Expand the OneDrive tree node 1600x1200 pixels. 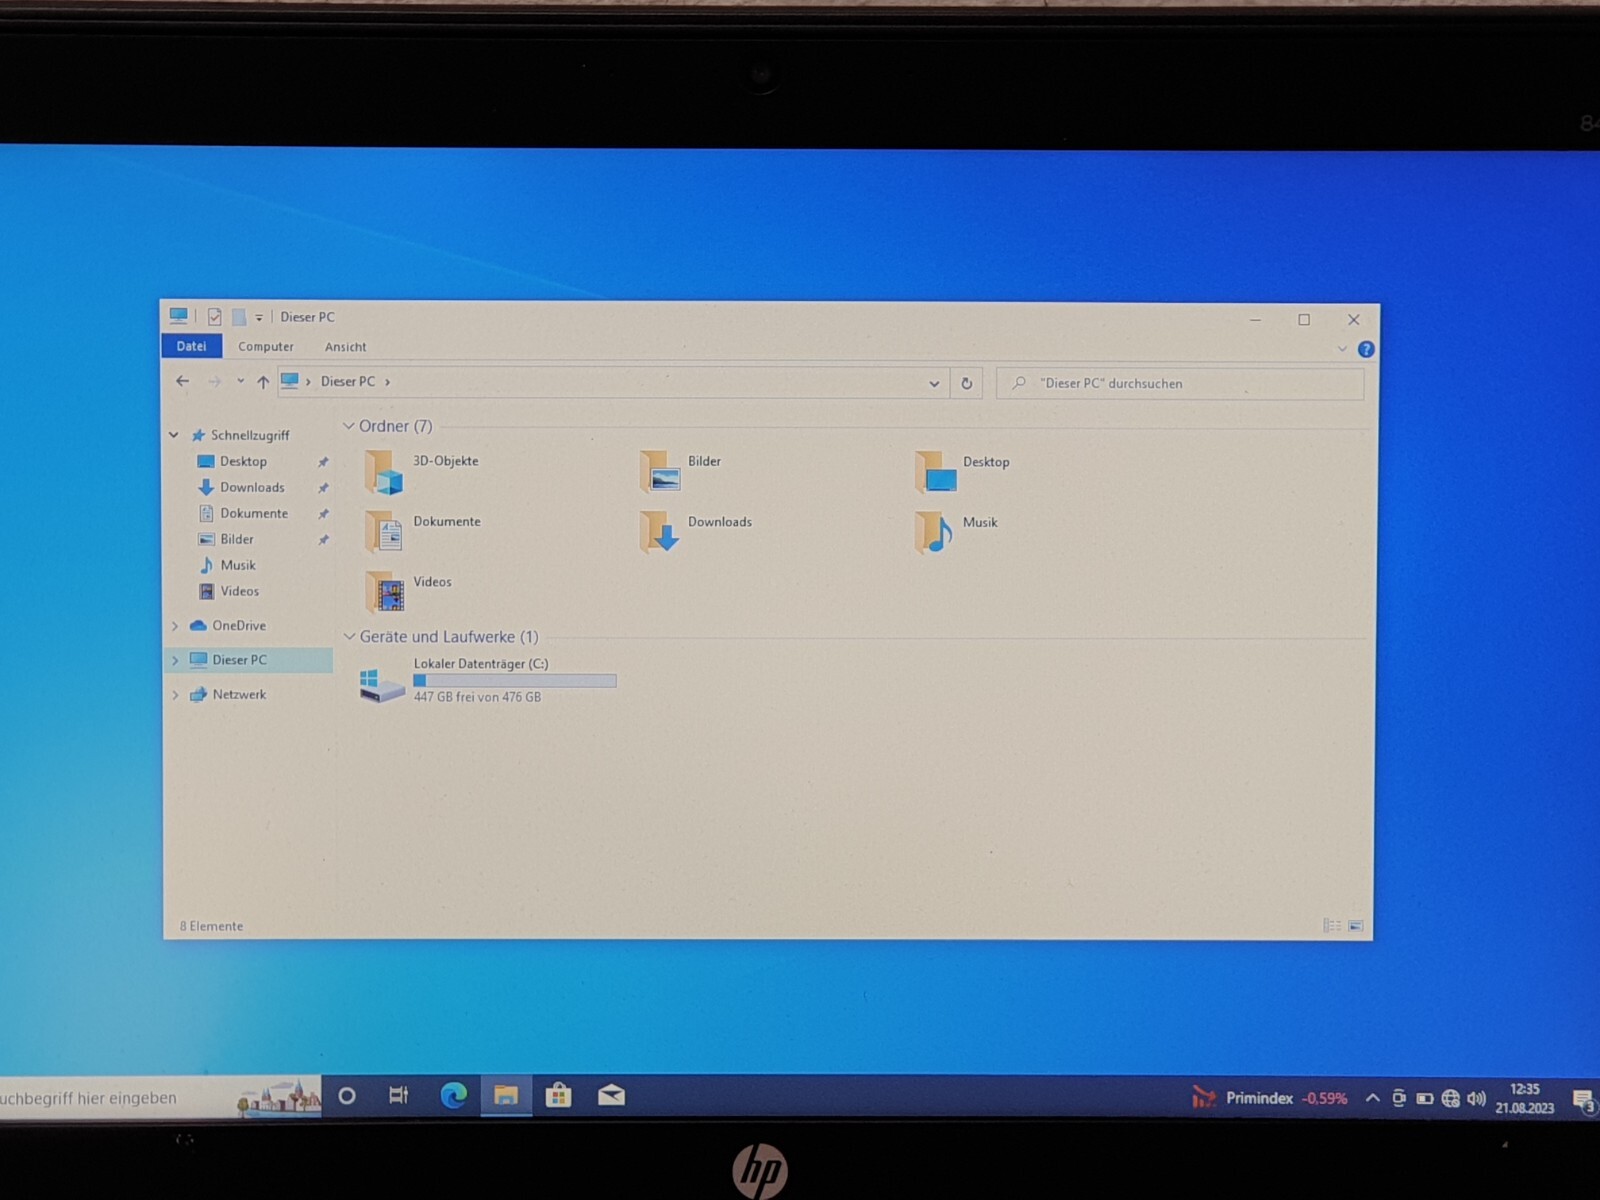175,626
